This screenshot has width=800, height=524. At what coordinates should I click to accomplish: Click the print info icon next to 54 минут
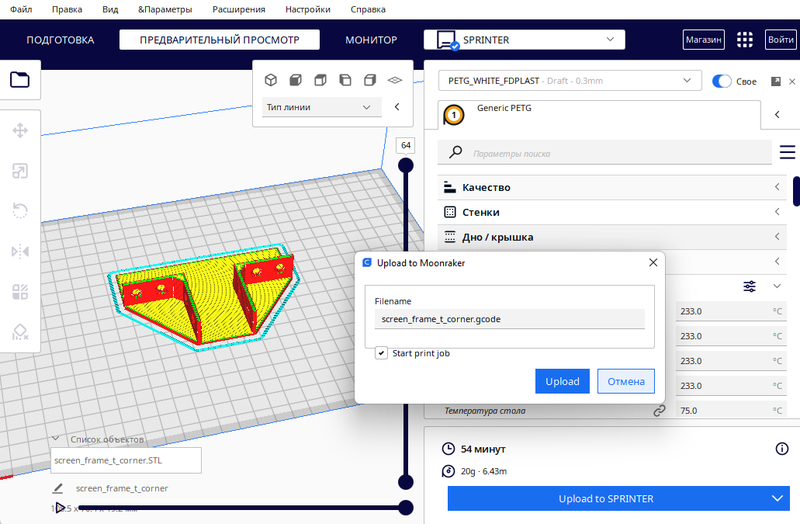tap(782, 449)
